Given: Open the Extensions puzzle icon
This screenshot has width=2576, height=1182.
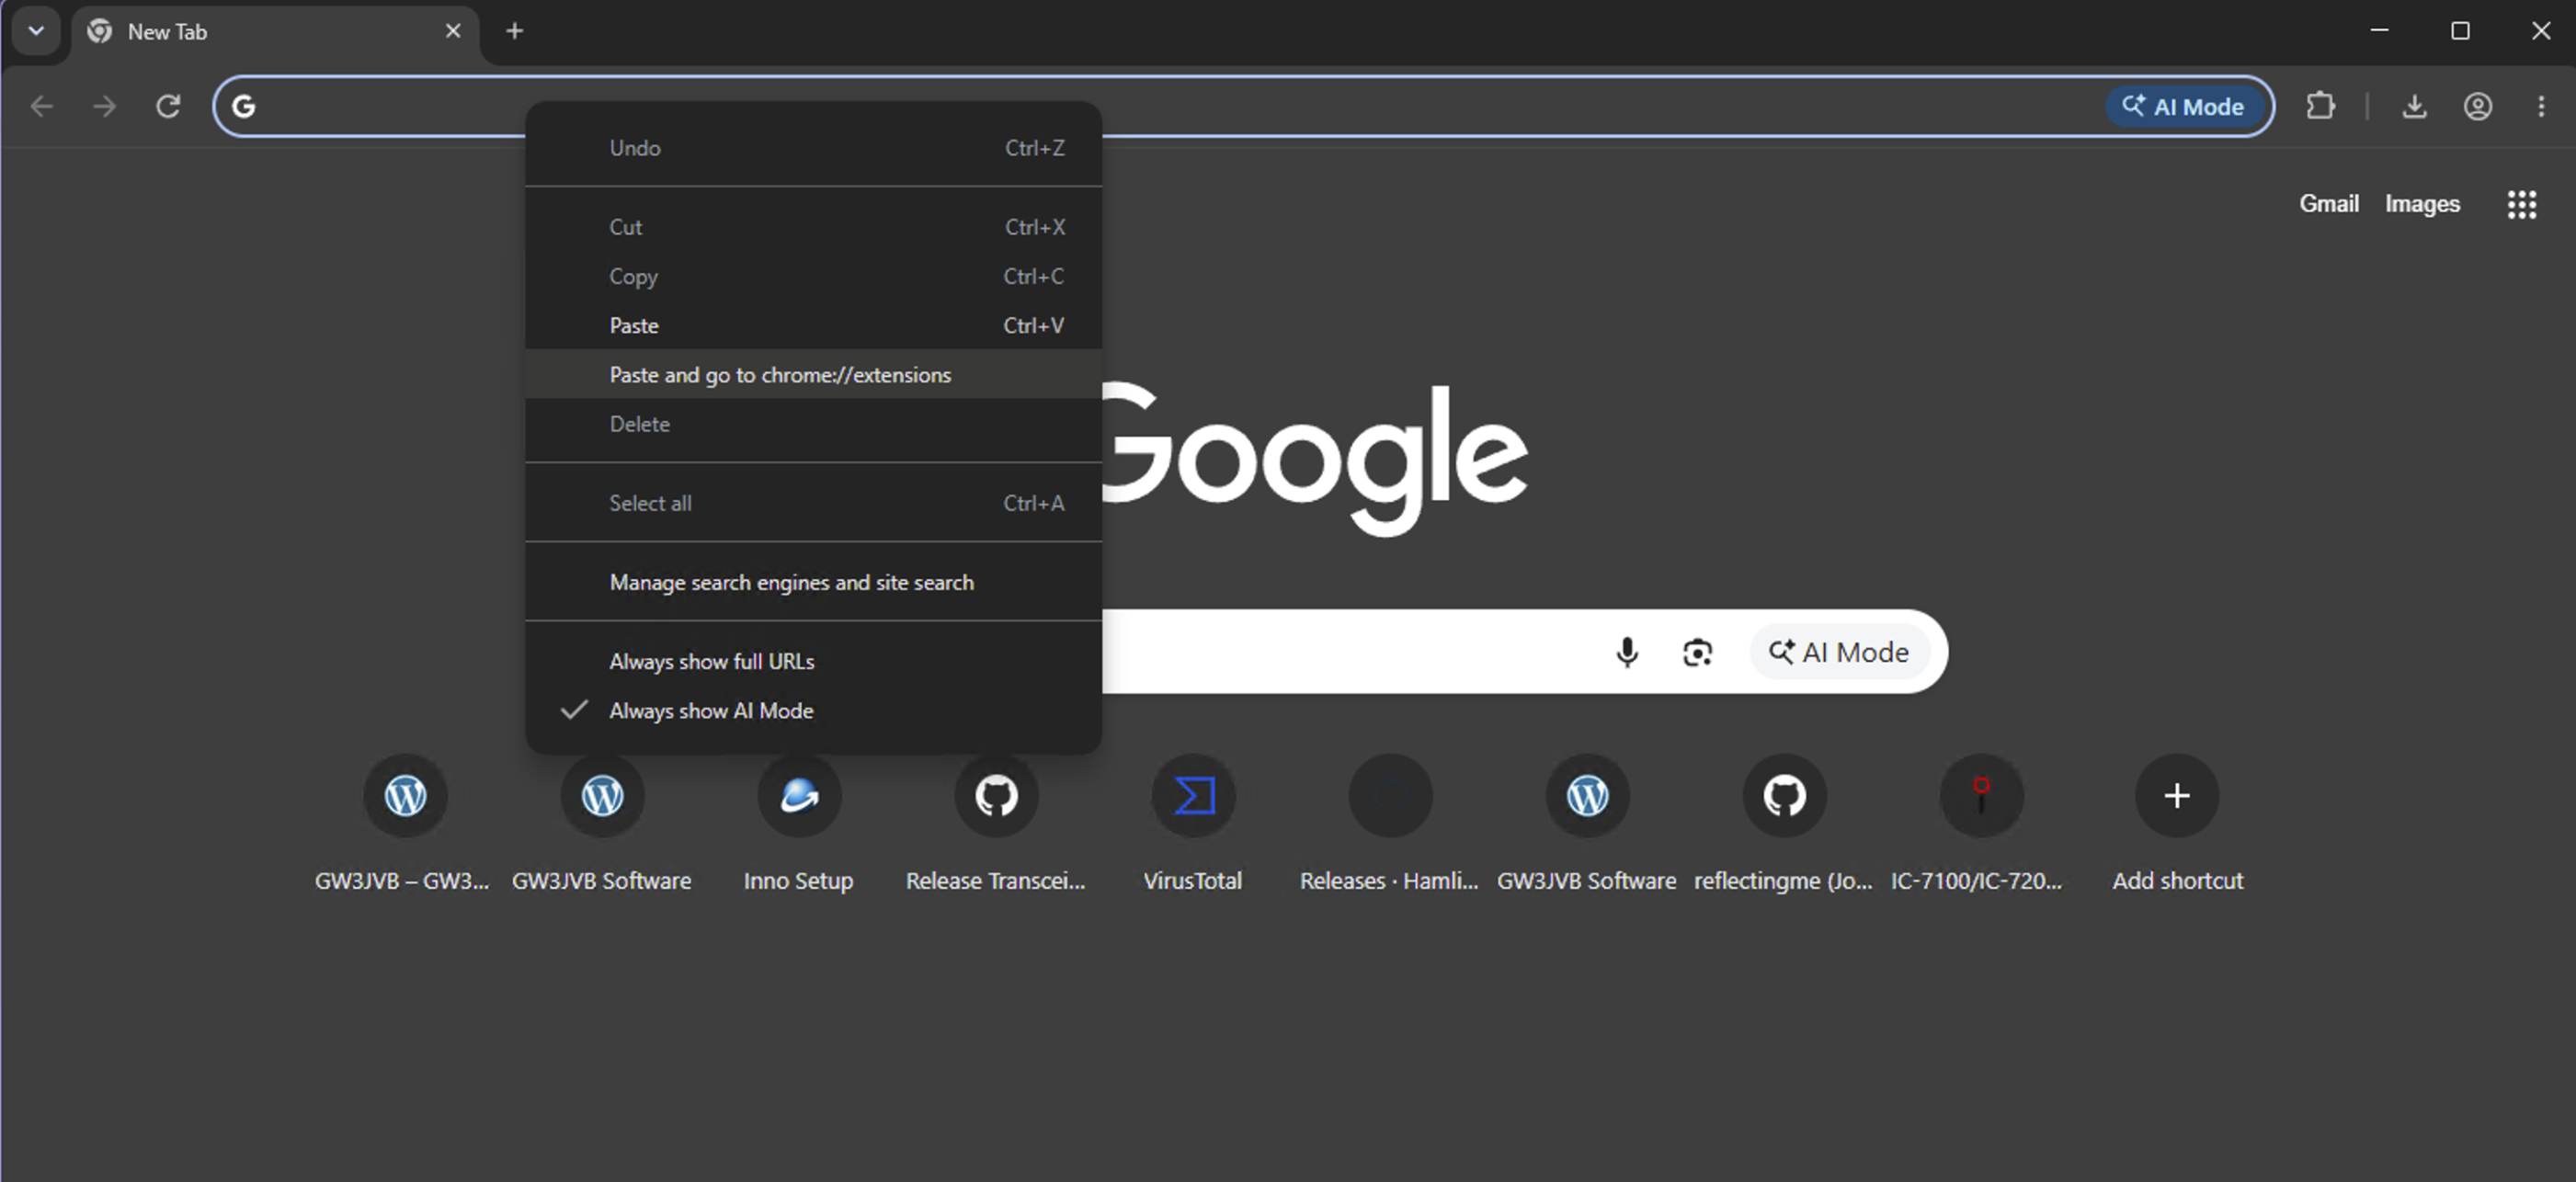Looking at the screenshot, I should point(2320,106).
